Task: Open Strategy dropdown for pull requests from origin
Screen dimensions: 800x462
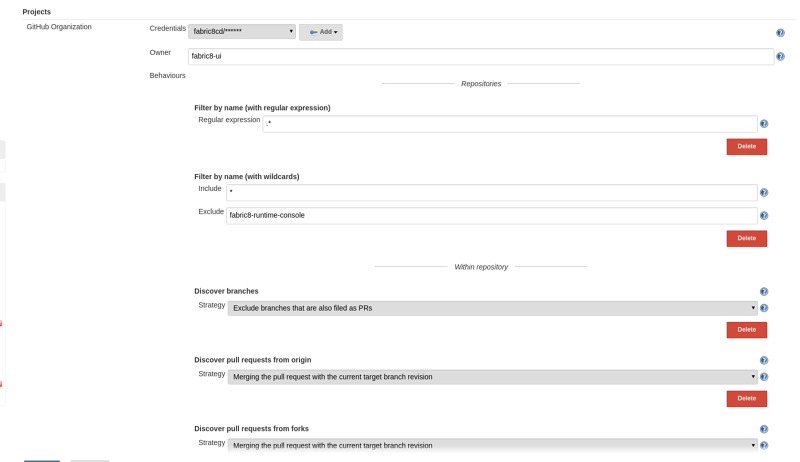Action: tap(493, 377)
